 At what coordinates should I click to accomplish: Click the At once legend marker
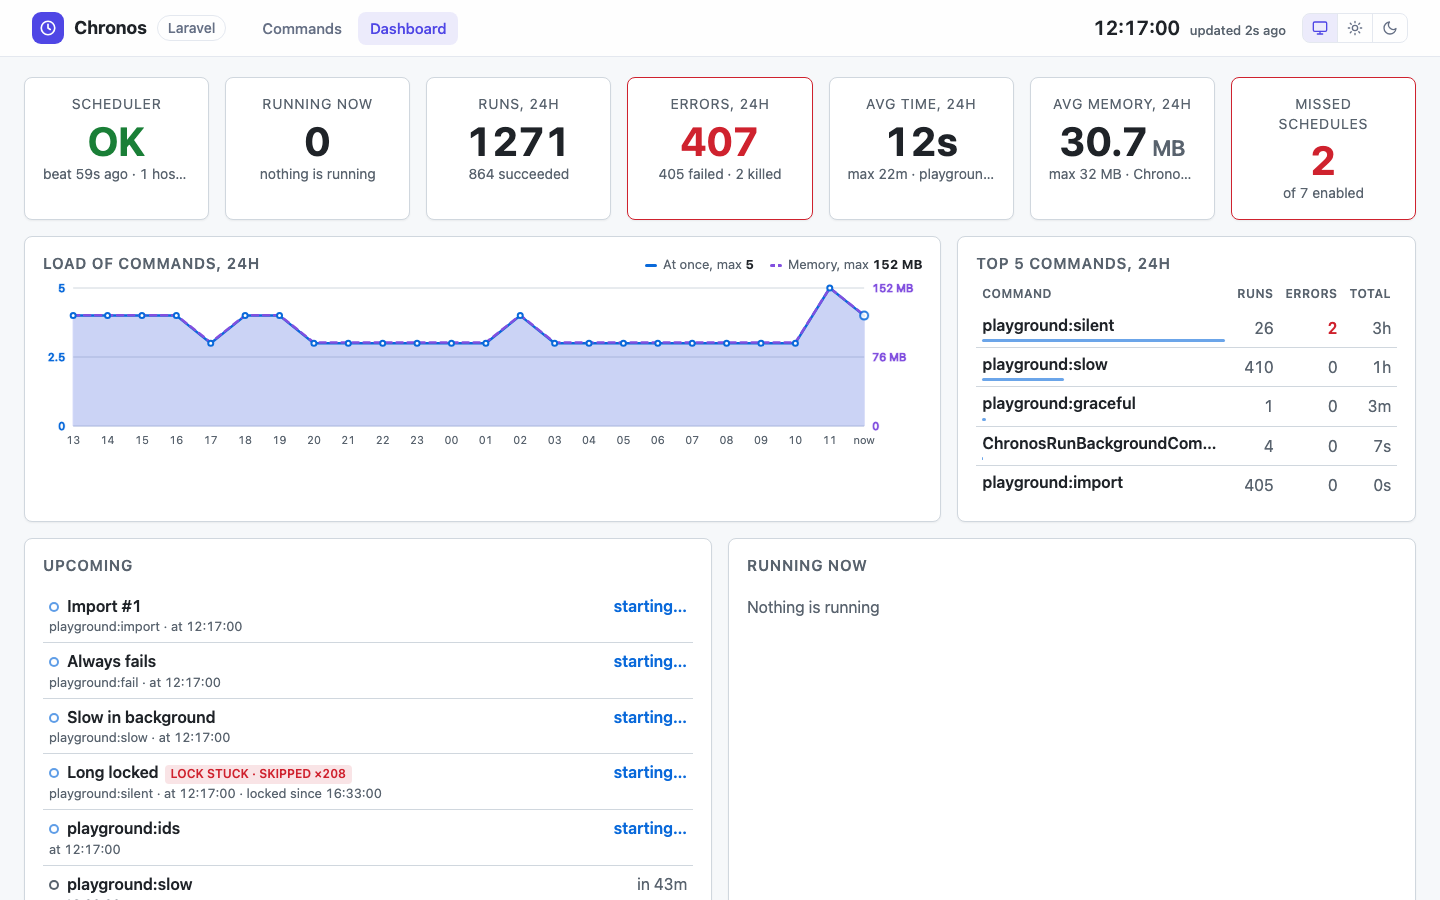pos(651,265)
